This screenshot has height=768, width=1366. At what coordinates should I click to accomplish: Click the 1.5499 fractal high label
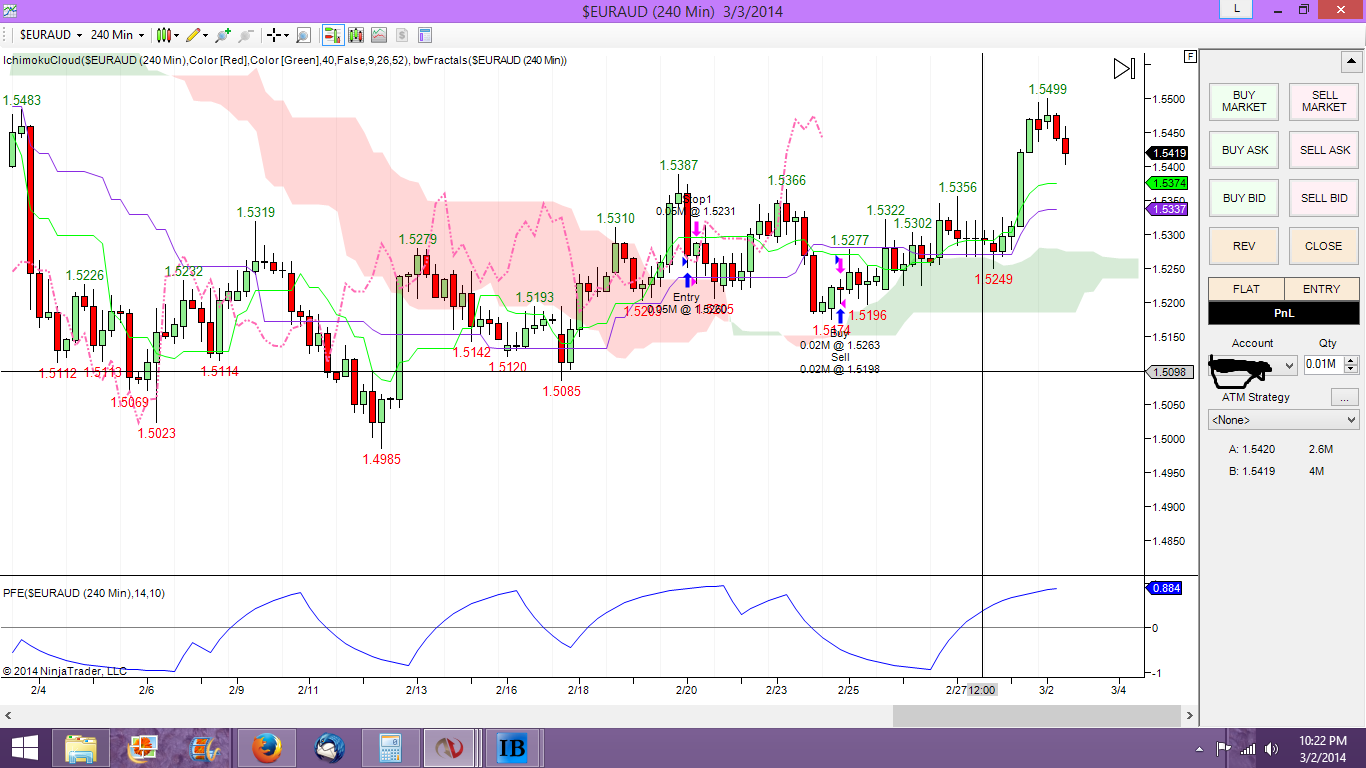1048,89
